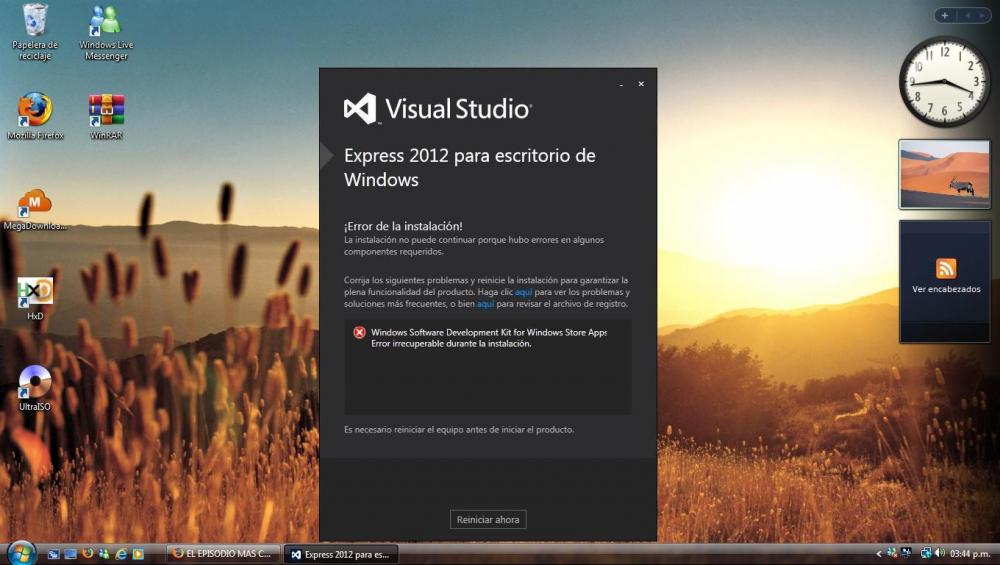Click the red error icon for Windows SDK
The width and height of the screenshot is (1000, 565).
click(360, 332)
